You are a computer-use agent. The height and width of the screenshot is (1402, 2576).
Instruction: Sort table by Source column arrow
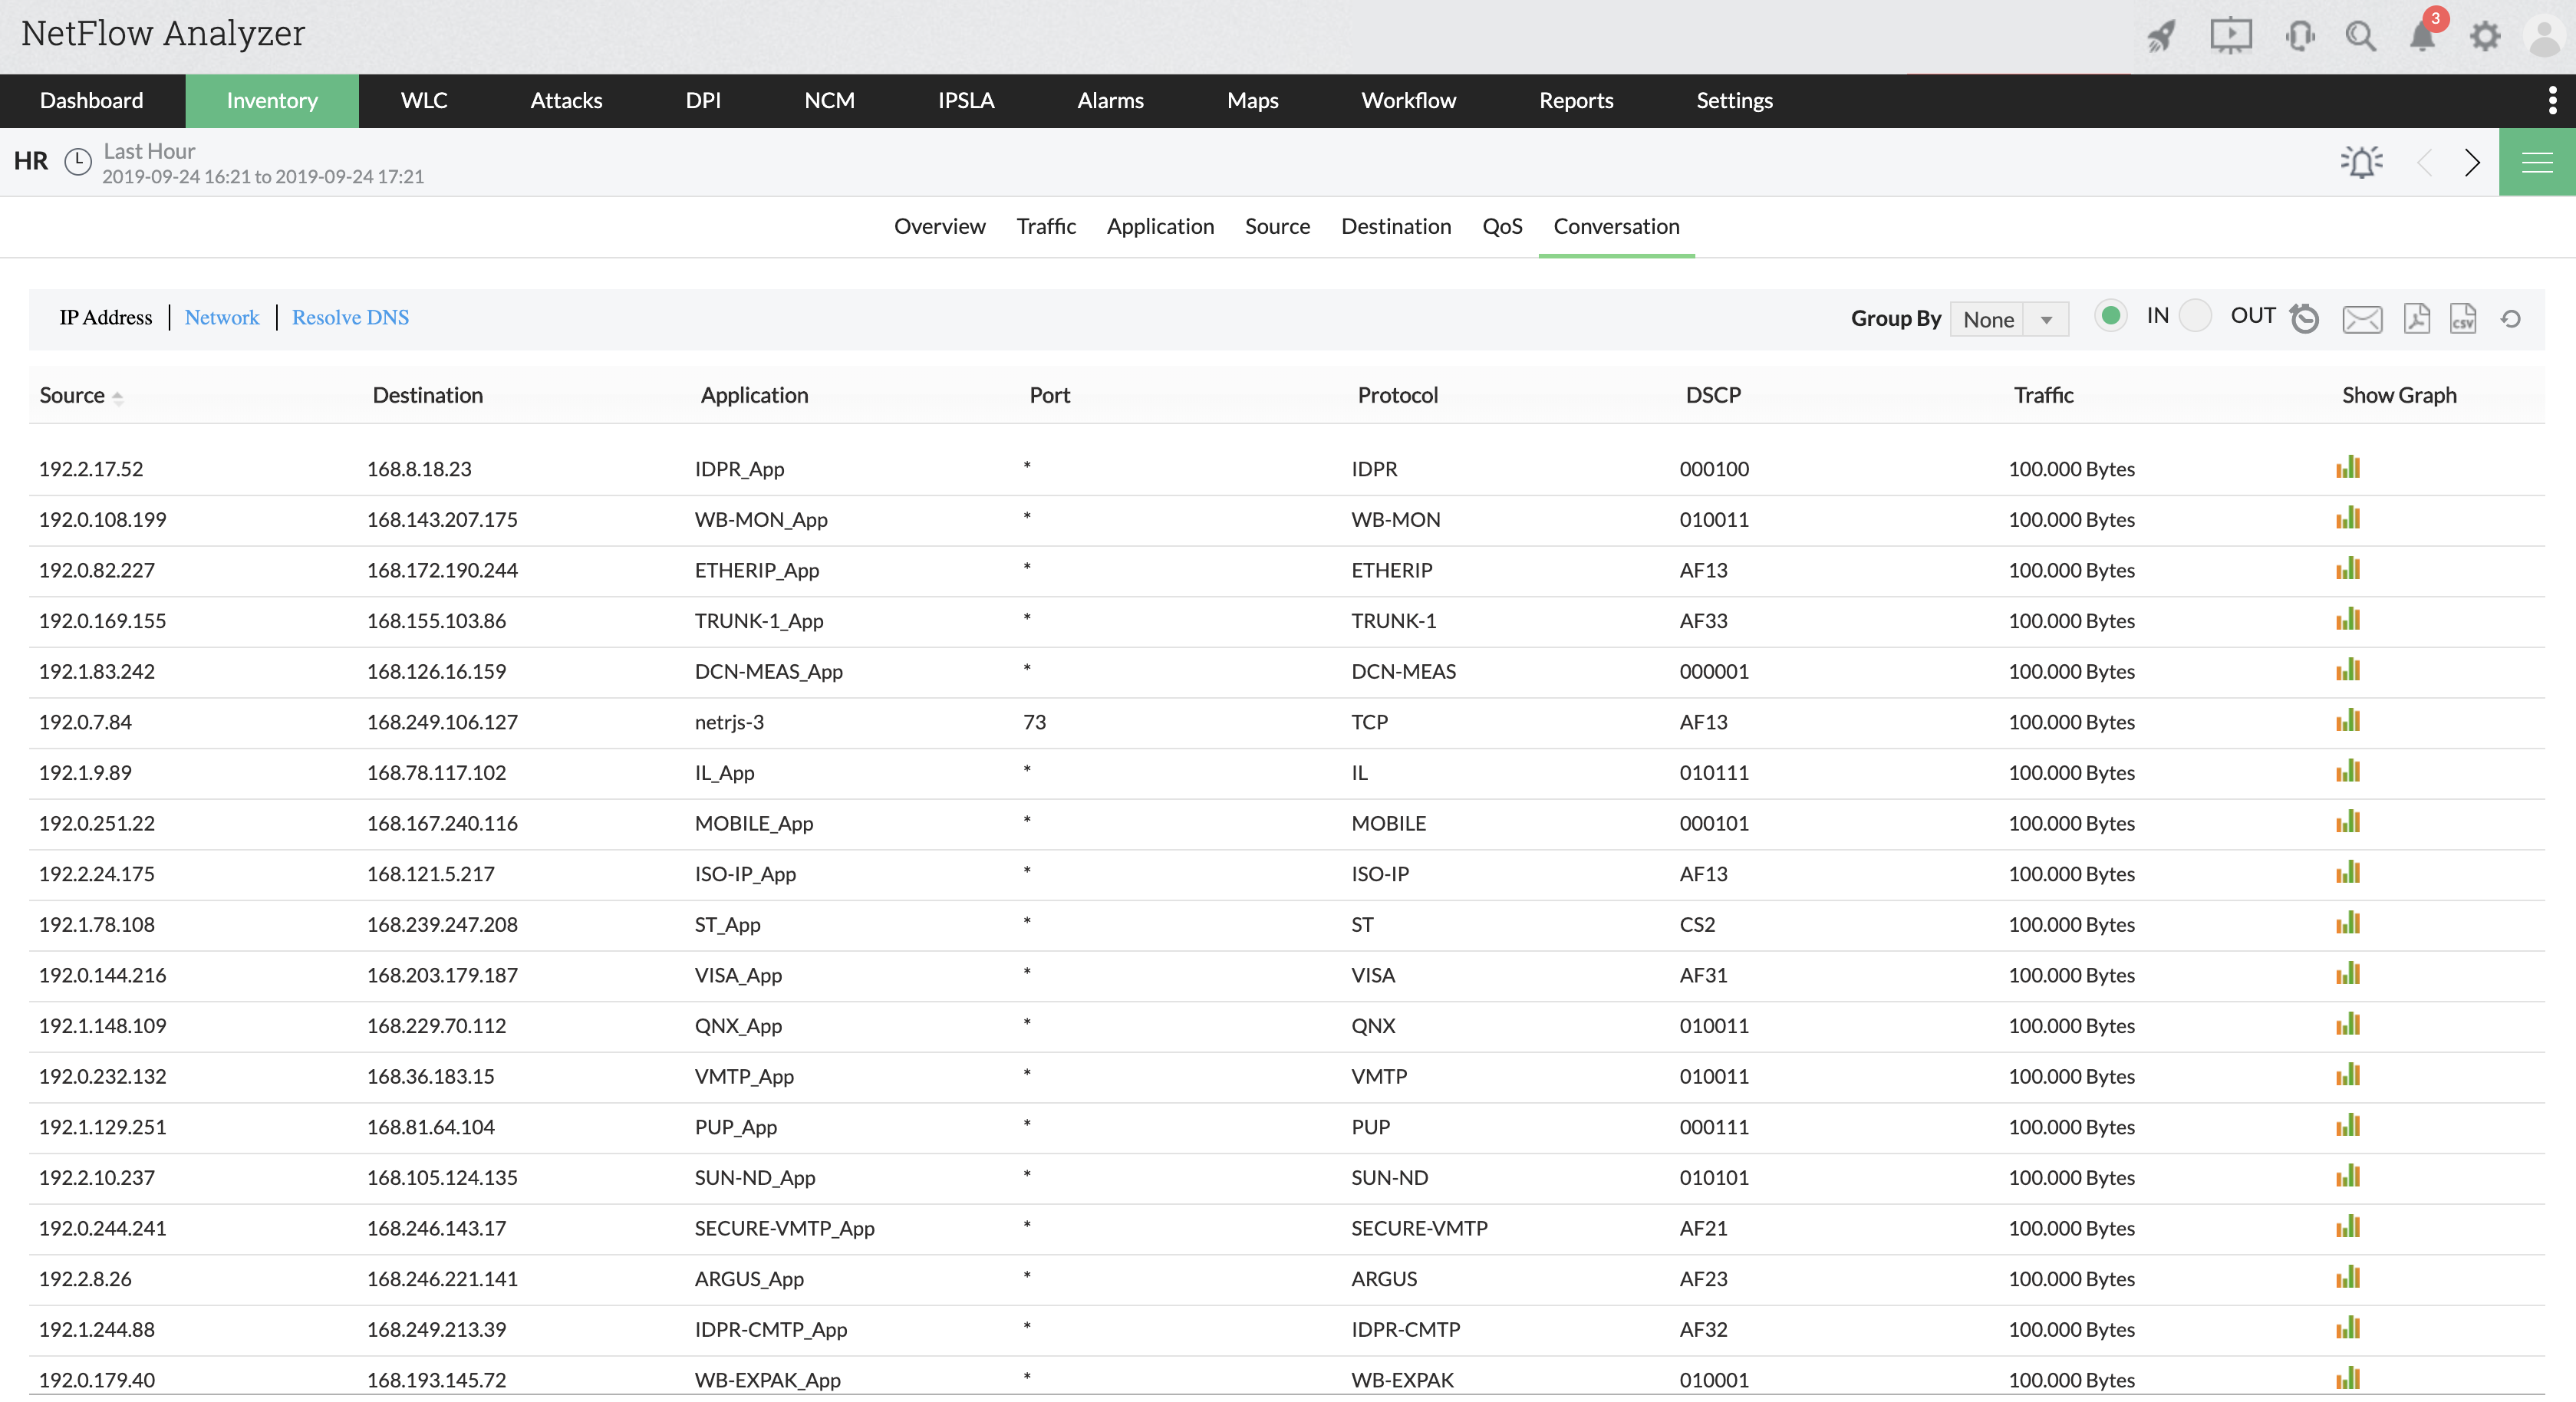(117, 397)
